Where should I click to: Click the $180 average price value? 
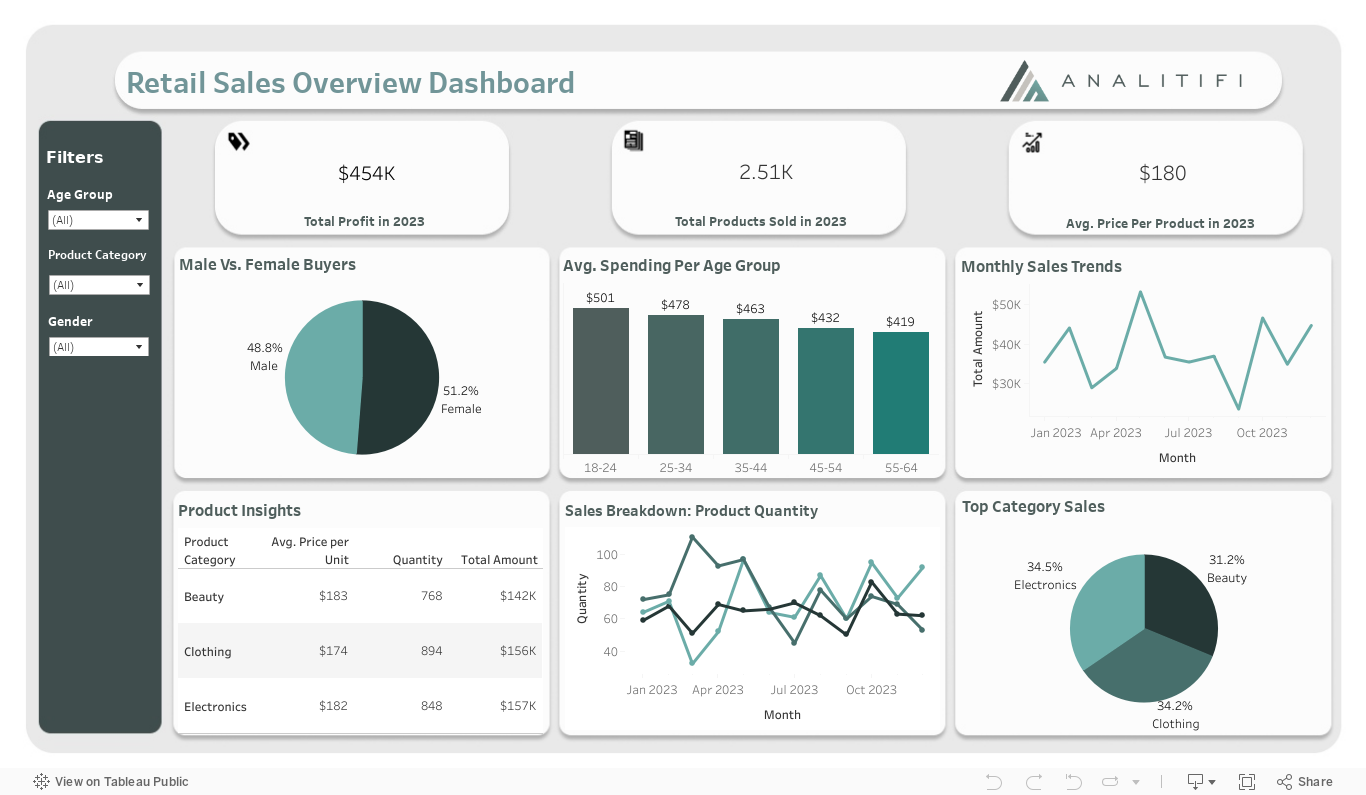[1162, 174]
